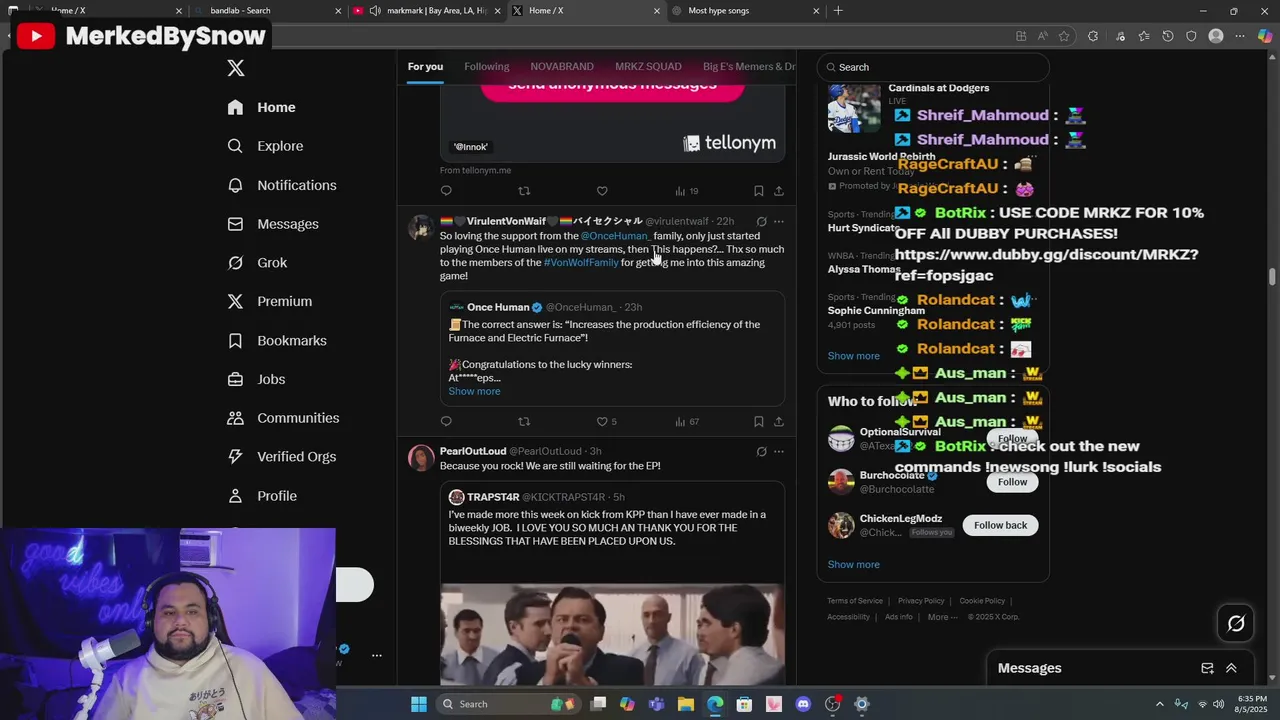Expand the Messages drawer
This screenshot has height=720, width=1280.
tap(1231, 668)
